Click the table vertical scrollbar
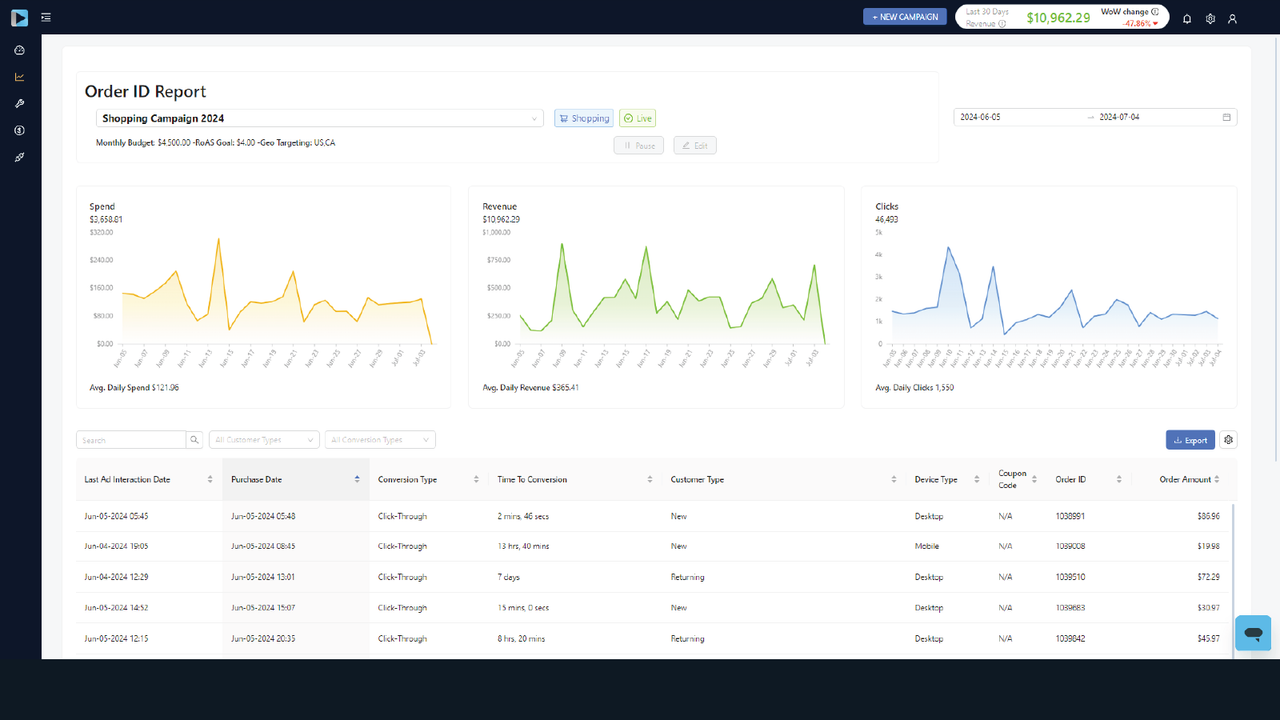The height and width of the screenshot is (720, 1280). click(1234, 580)
